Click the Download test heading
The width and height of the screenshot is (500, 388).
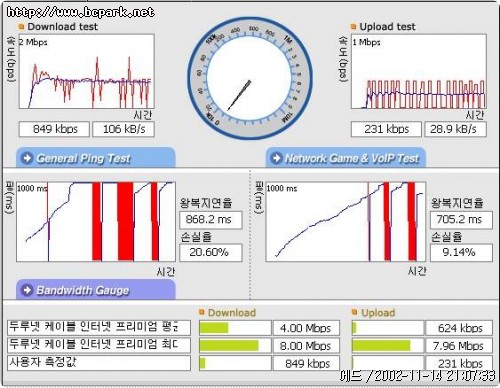pyautogui.click(x=63, y=26)
